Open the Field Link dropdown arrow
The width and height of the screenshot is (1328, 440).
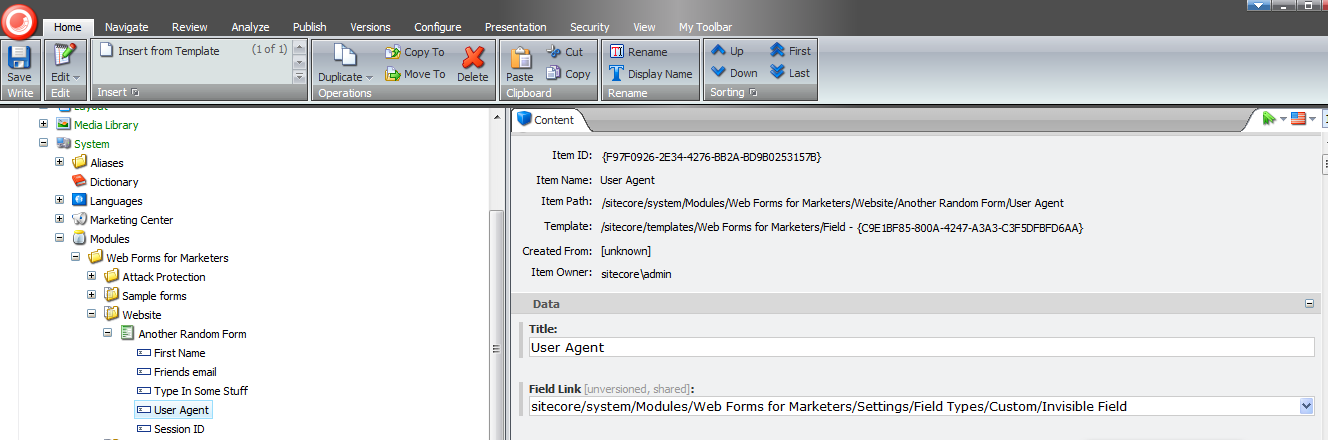pos(1305,406)
